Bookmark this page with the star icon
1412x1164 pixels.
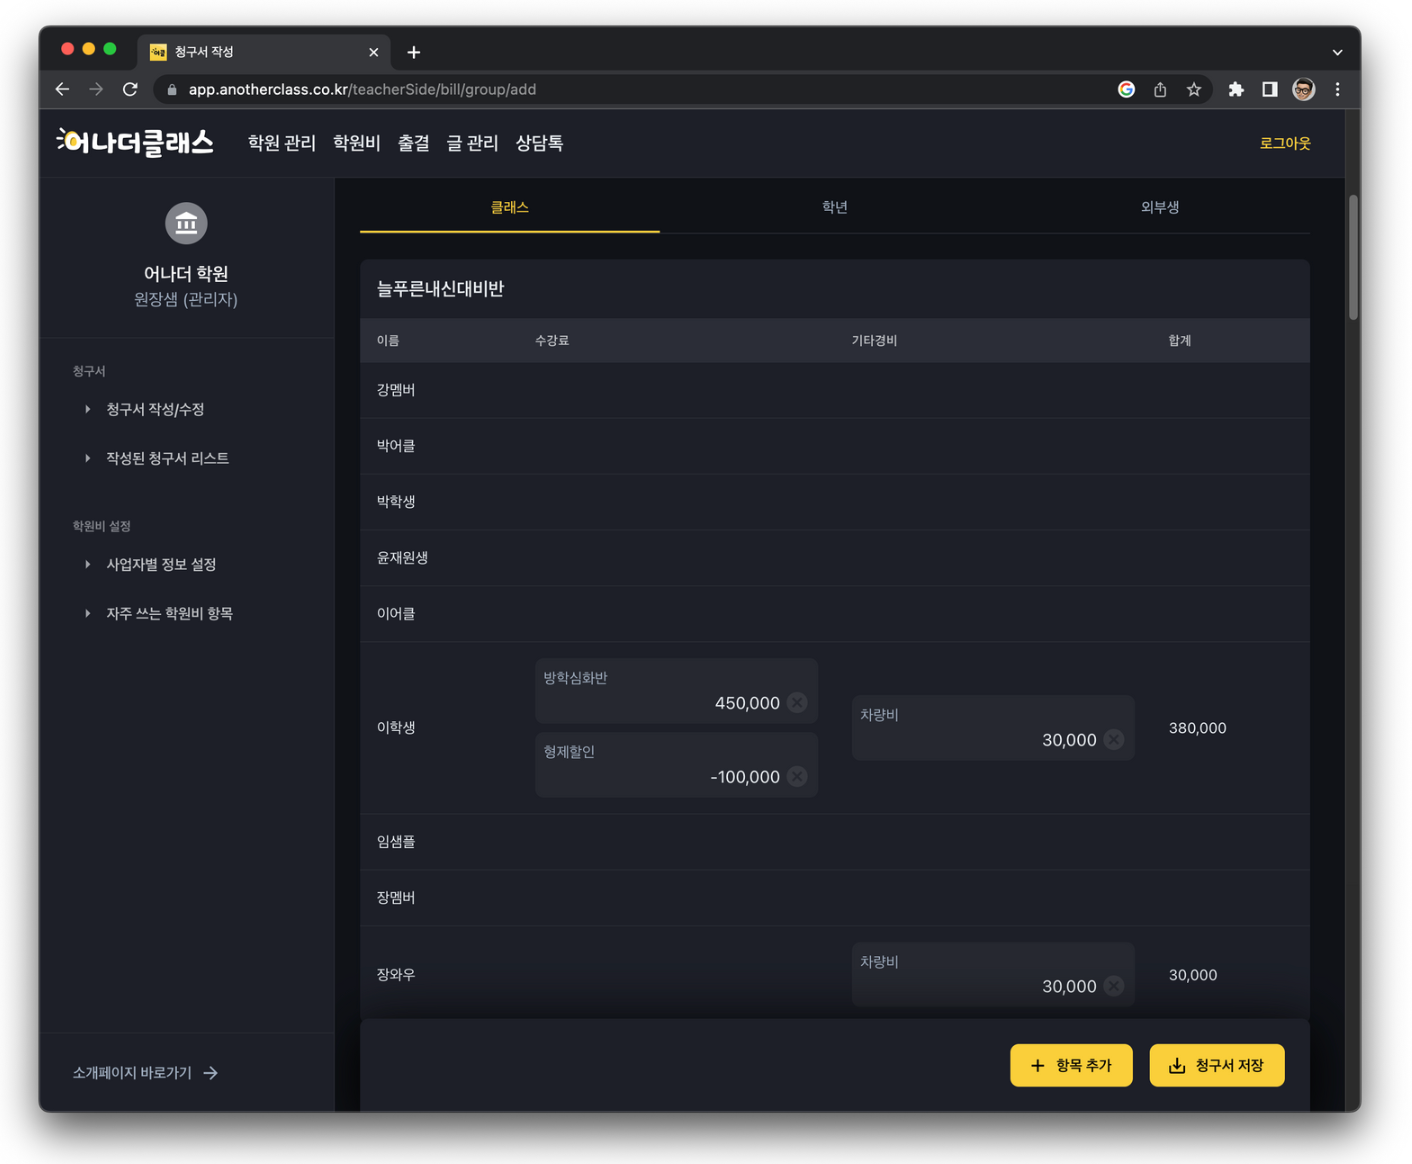(x=1194, y=89)
